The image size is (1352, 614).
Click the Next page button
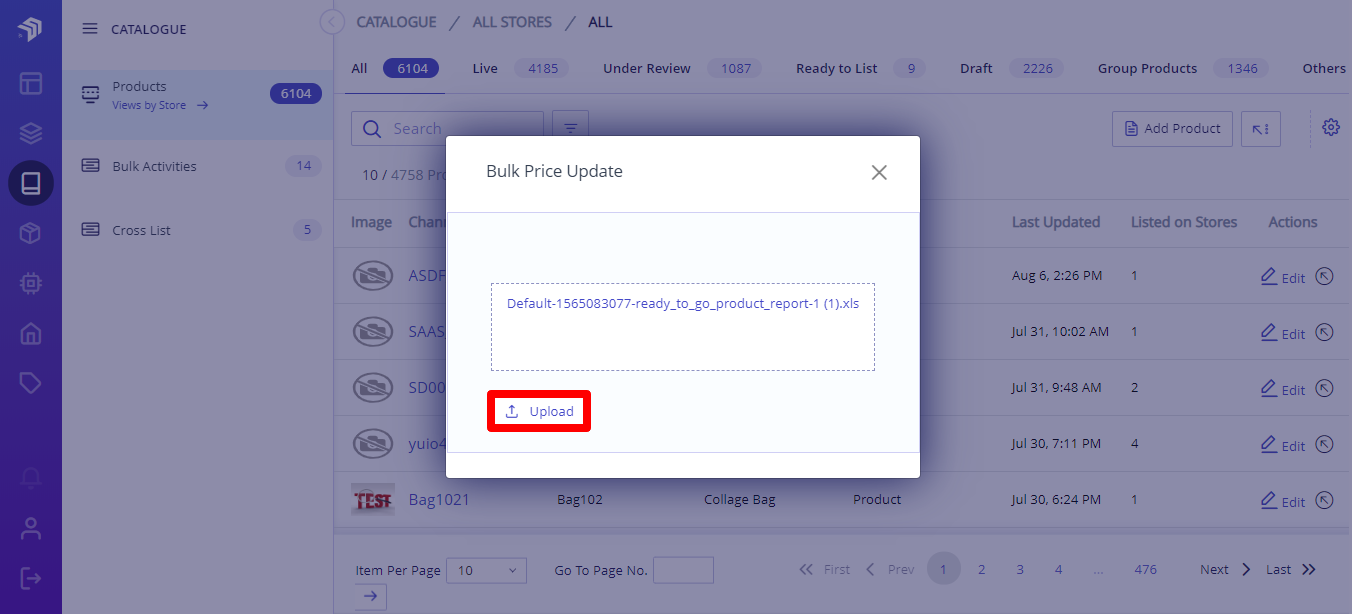coord(1226,570)
